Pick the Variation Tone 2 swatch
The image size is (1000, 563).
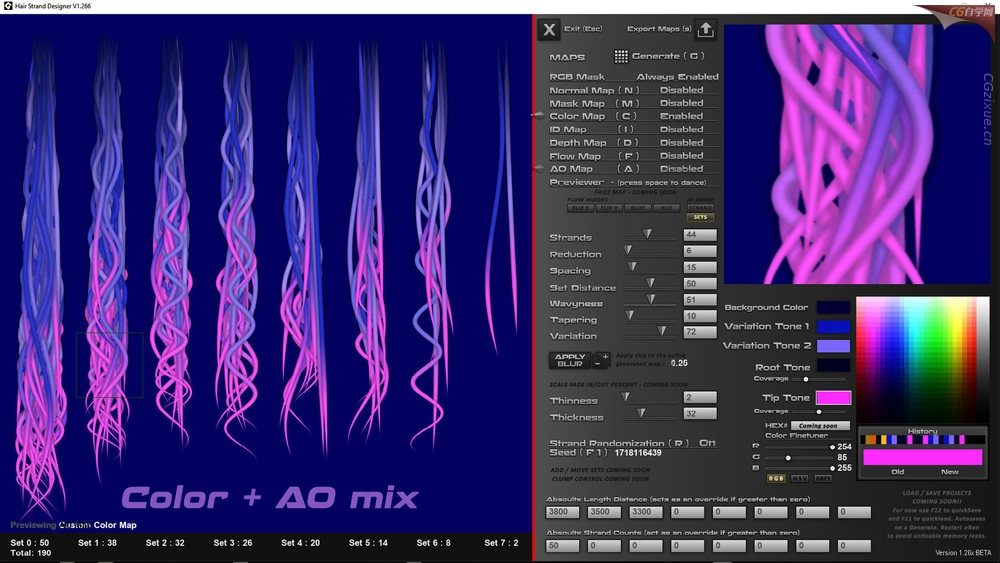tap(833, 346)
